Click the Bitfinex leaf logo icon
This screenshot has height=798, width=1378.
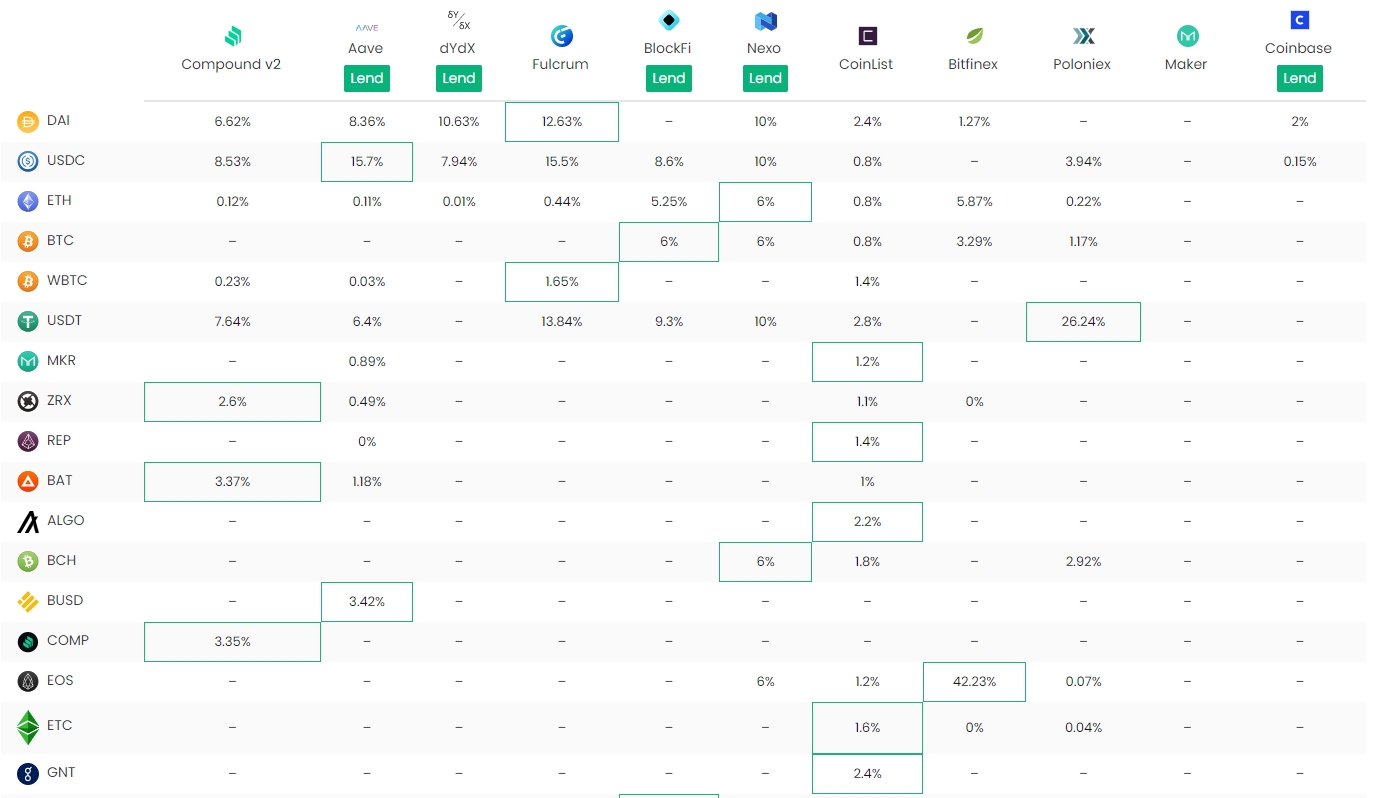[973, 37]
